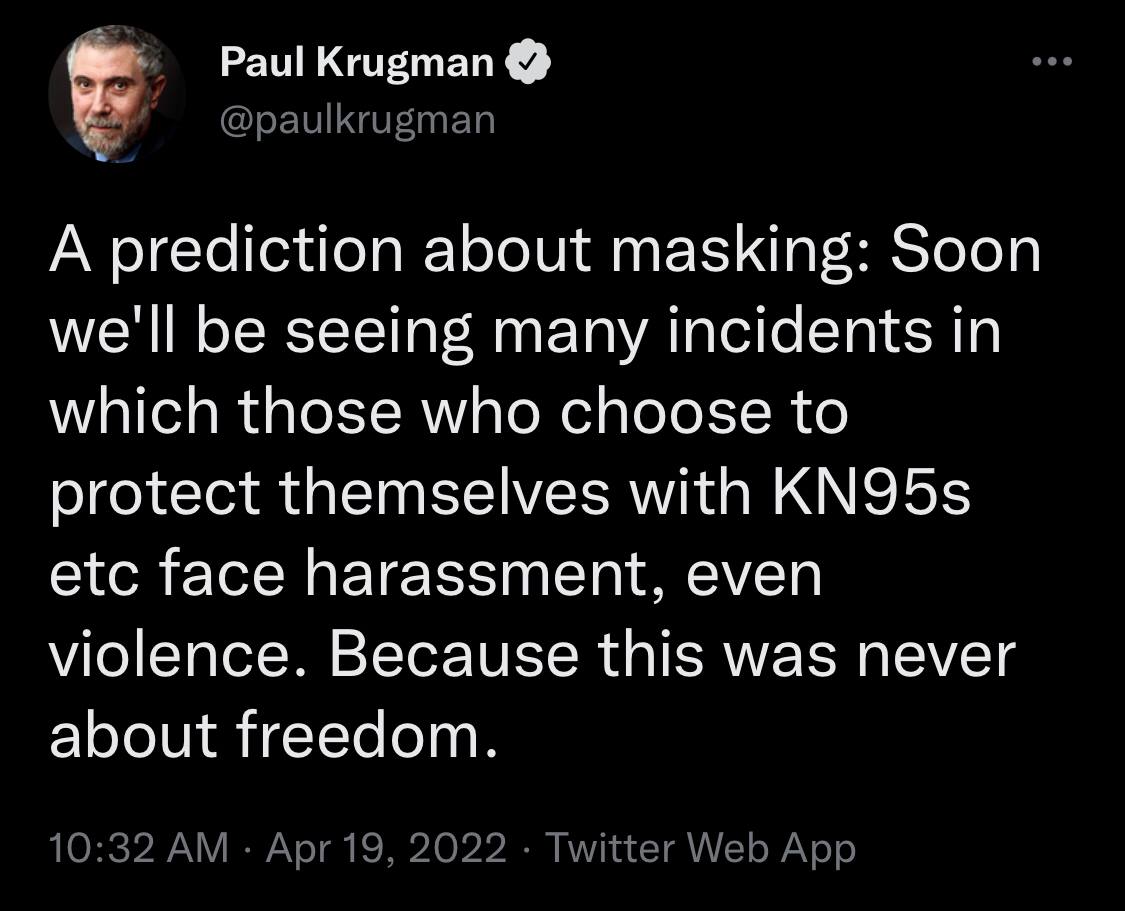
Task: Click the word "Because" in the tweet
Action: [x=454, y=655]
